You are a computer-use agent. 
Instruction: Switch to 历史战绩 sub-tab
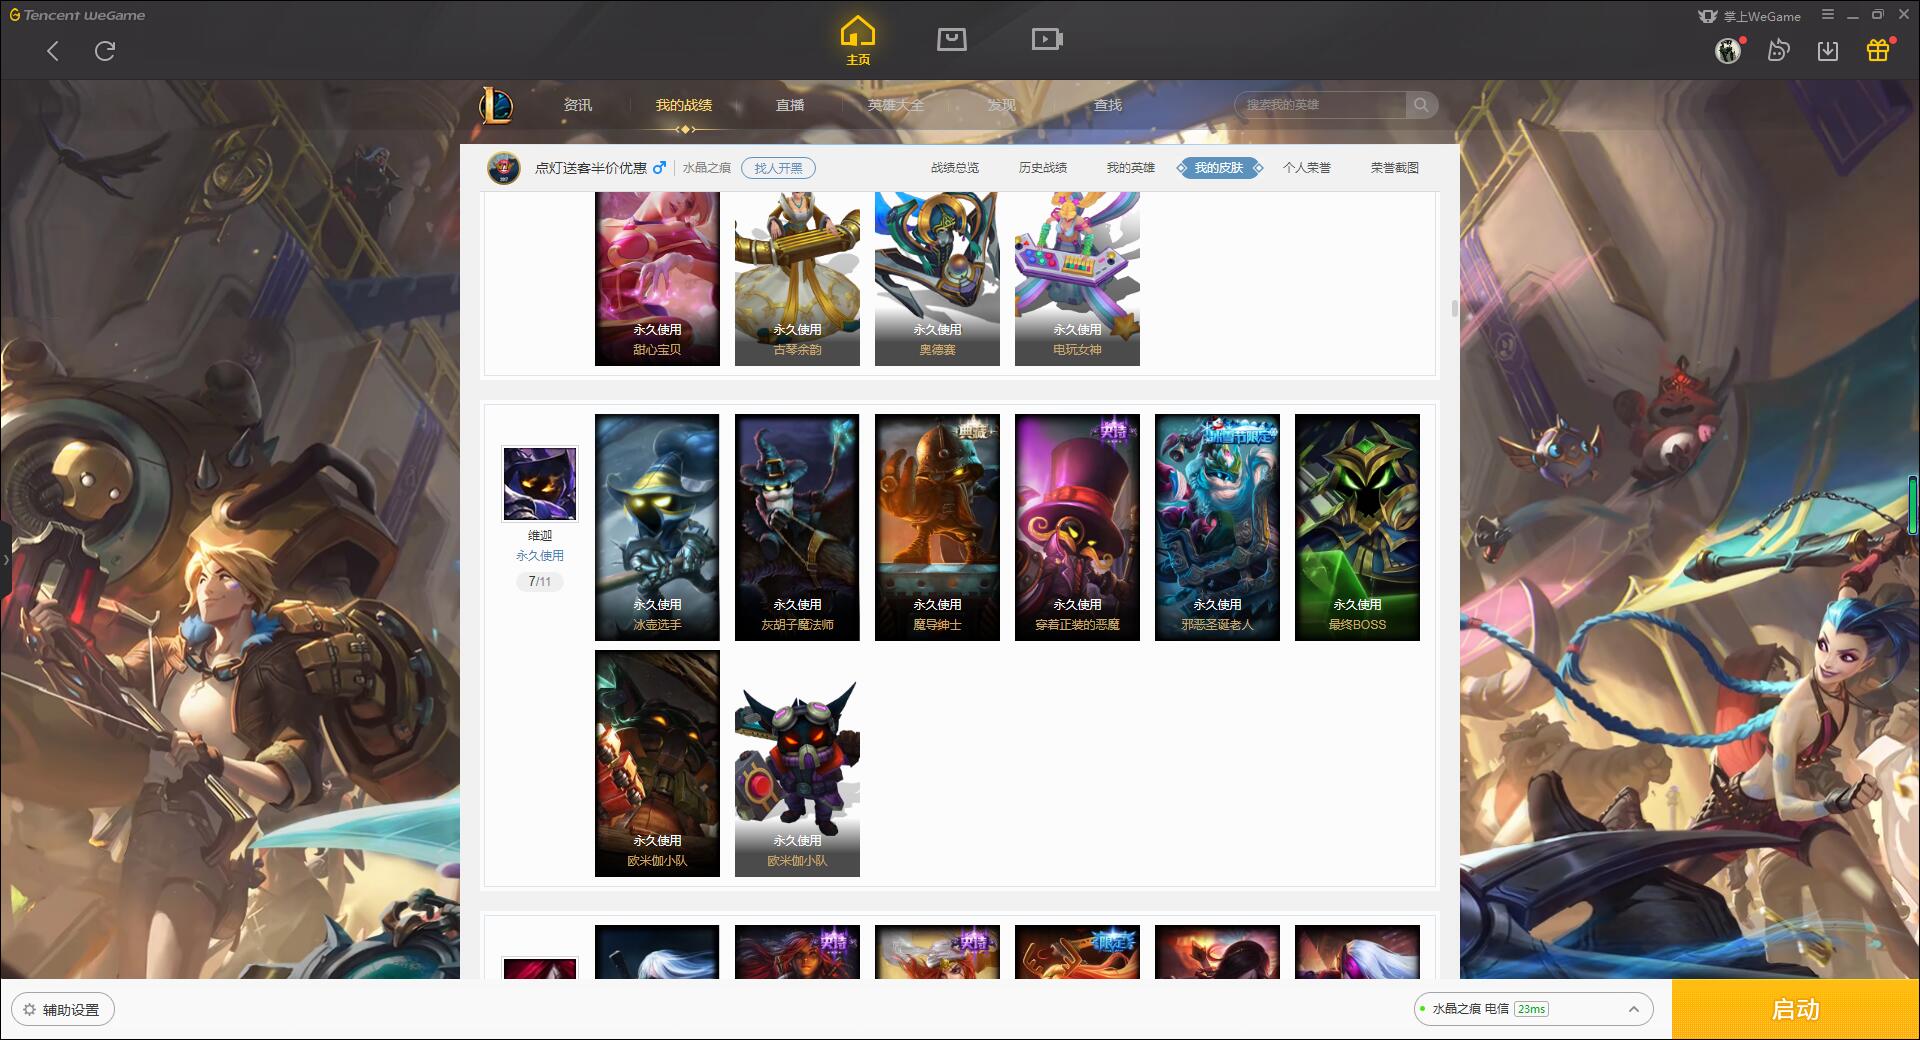[1043, 168]
